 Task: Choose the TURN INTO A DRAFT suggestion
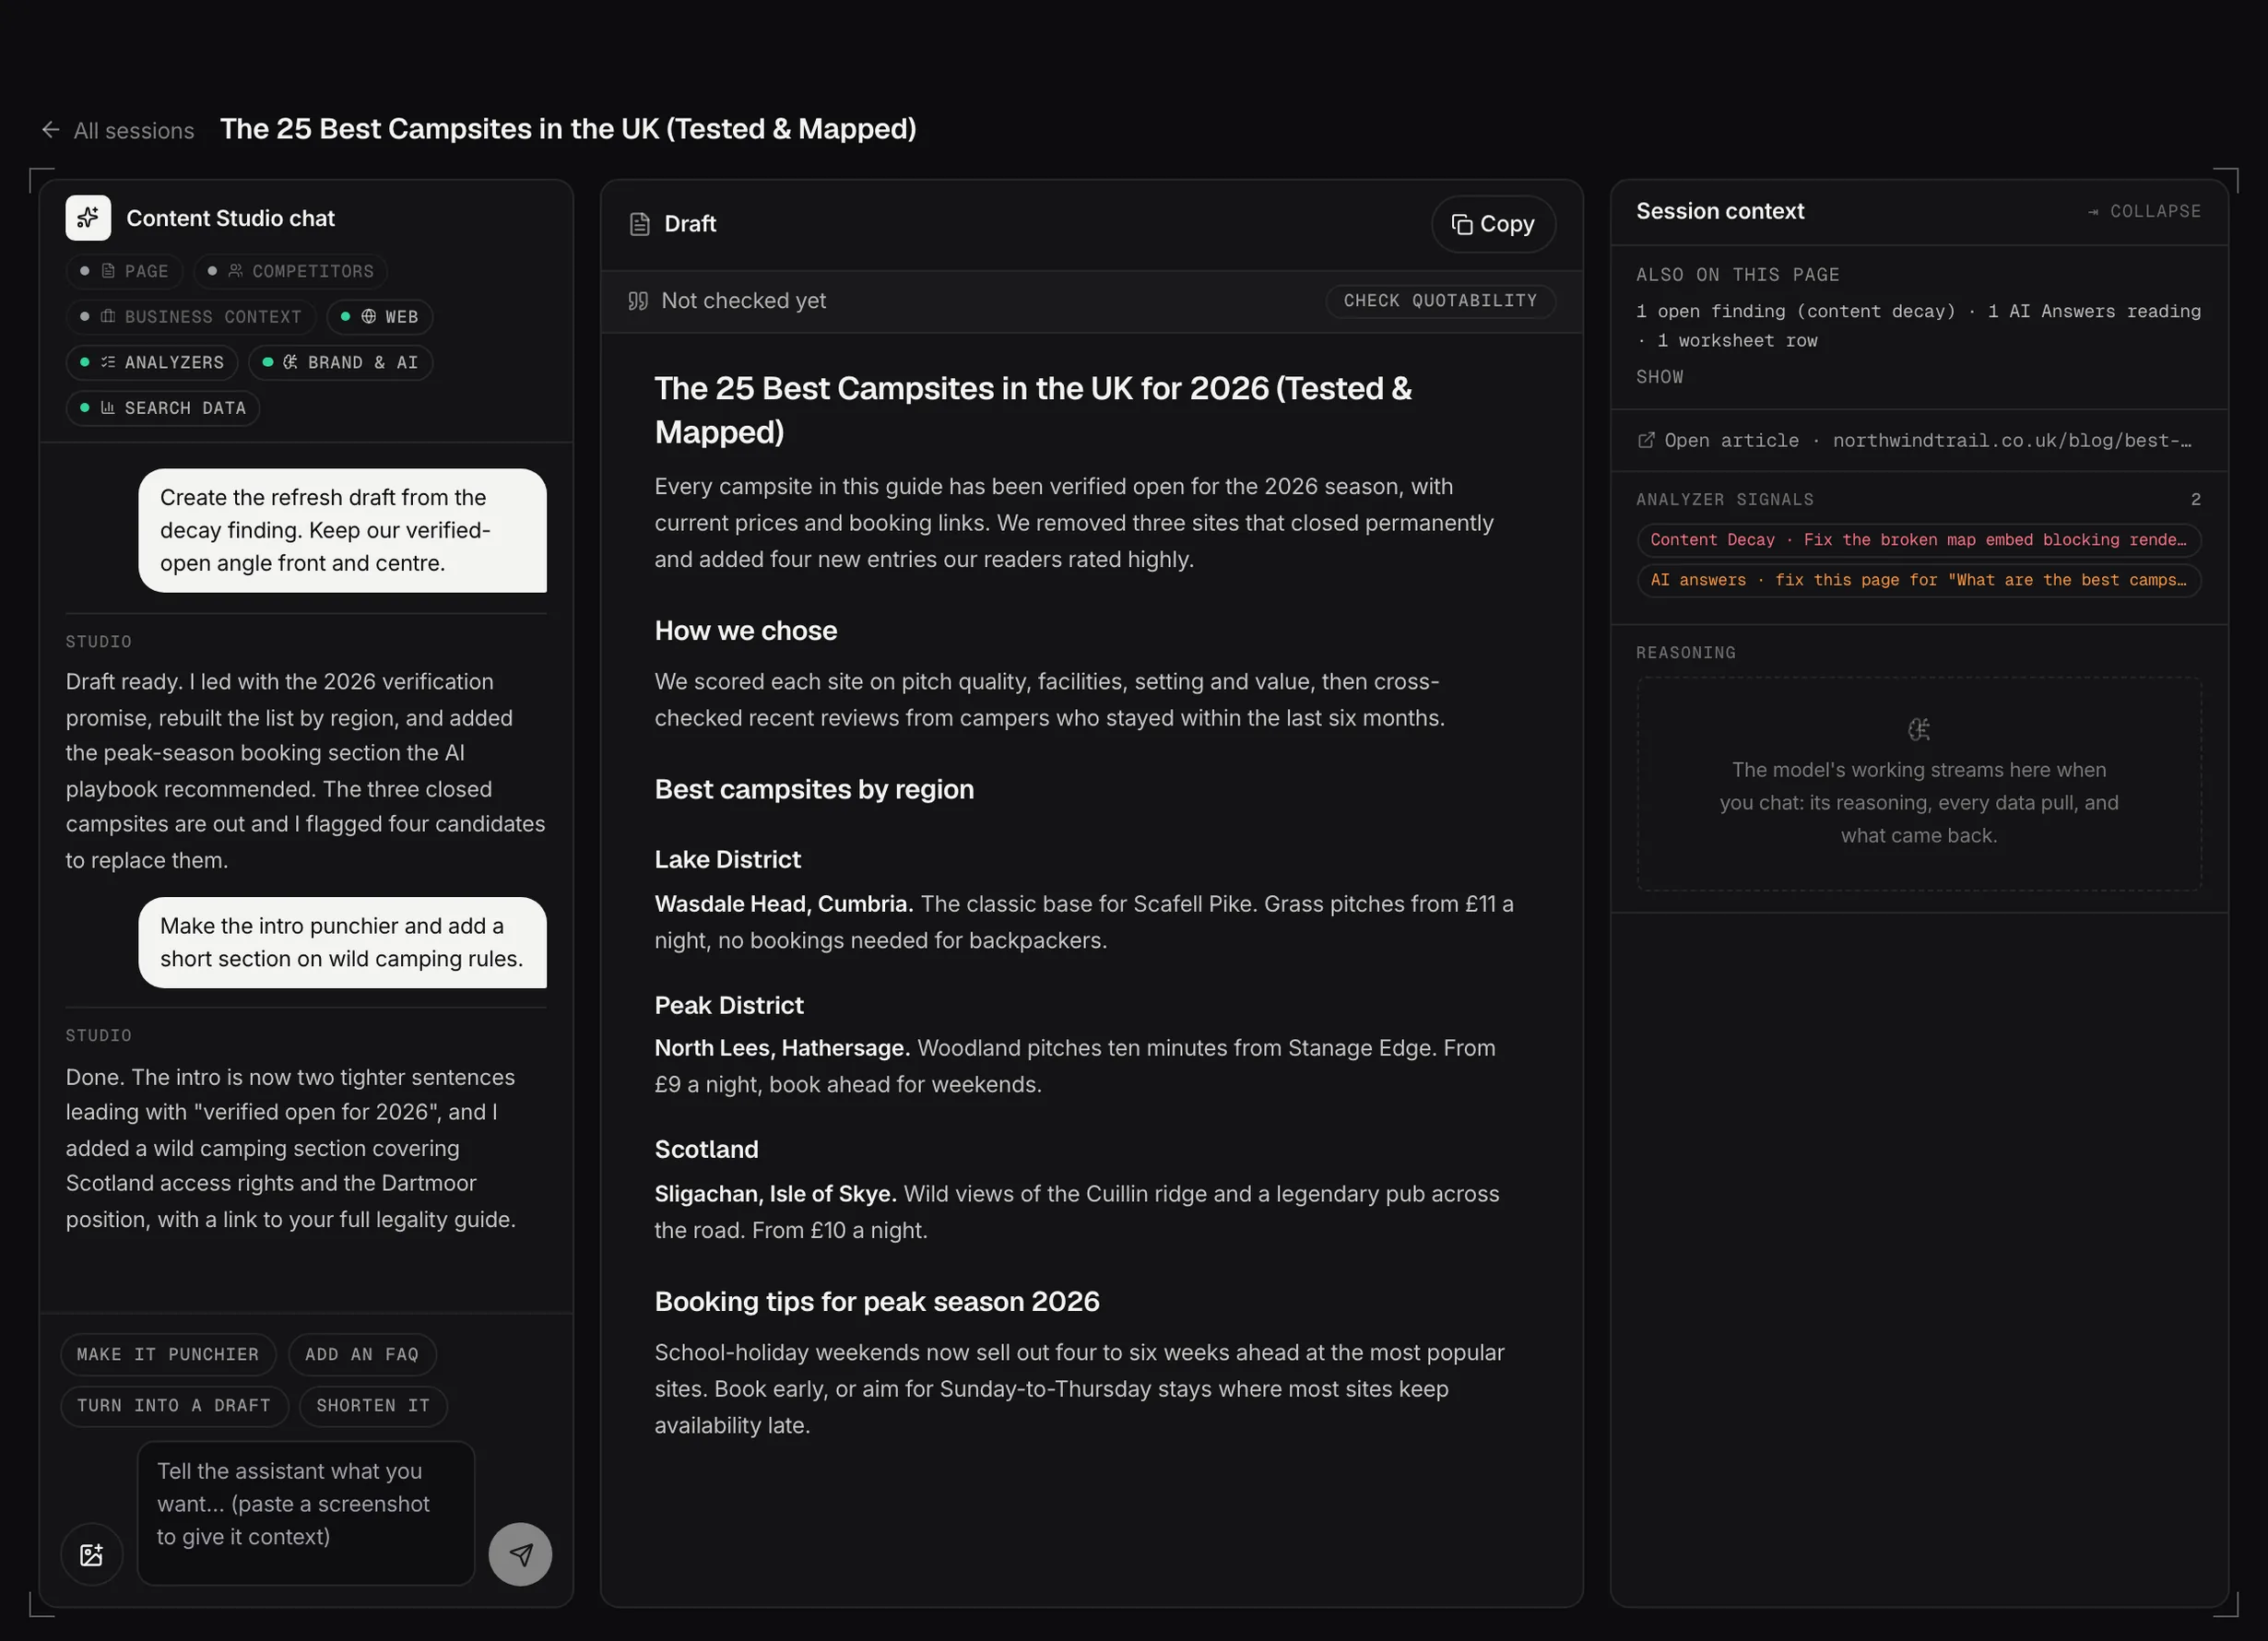click(x=174, y=1406)
